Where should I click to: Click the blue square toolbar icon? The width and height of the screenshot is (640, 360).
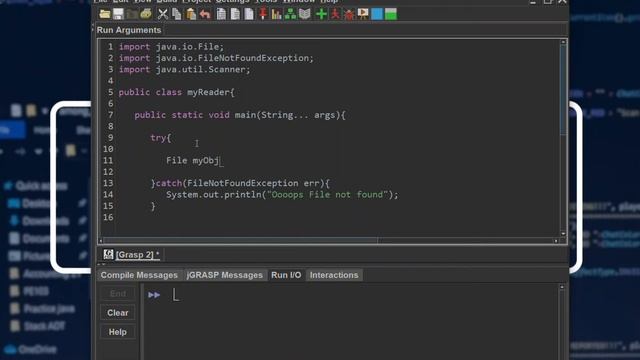[377, 14]
